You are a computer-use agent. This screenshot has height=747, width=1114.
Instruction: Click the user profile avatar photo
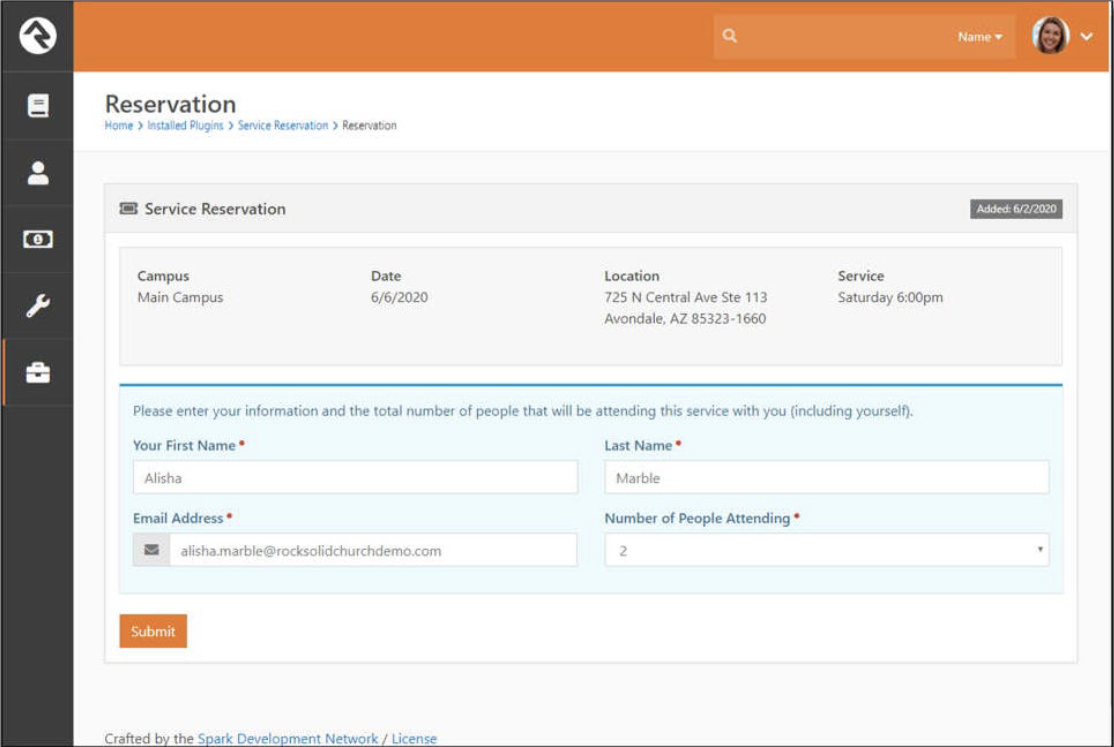[1050, 37]
